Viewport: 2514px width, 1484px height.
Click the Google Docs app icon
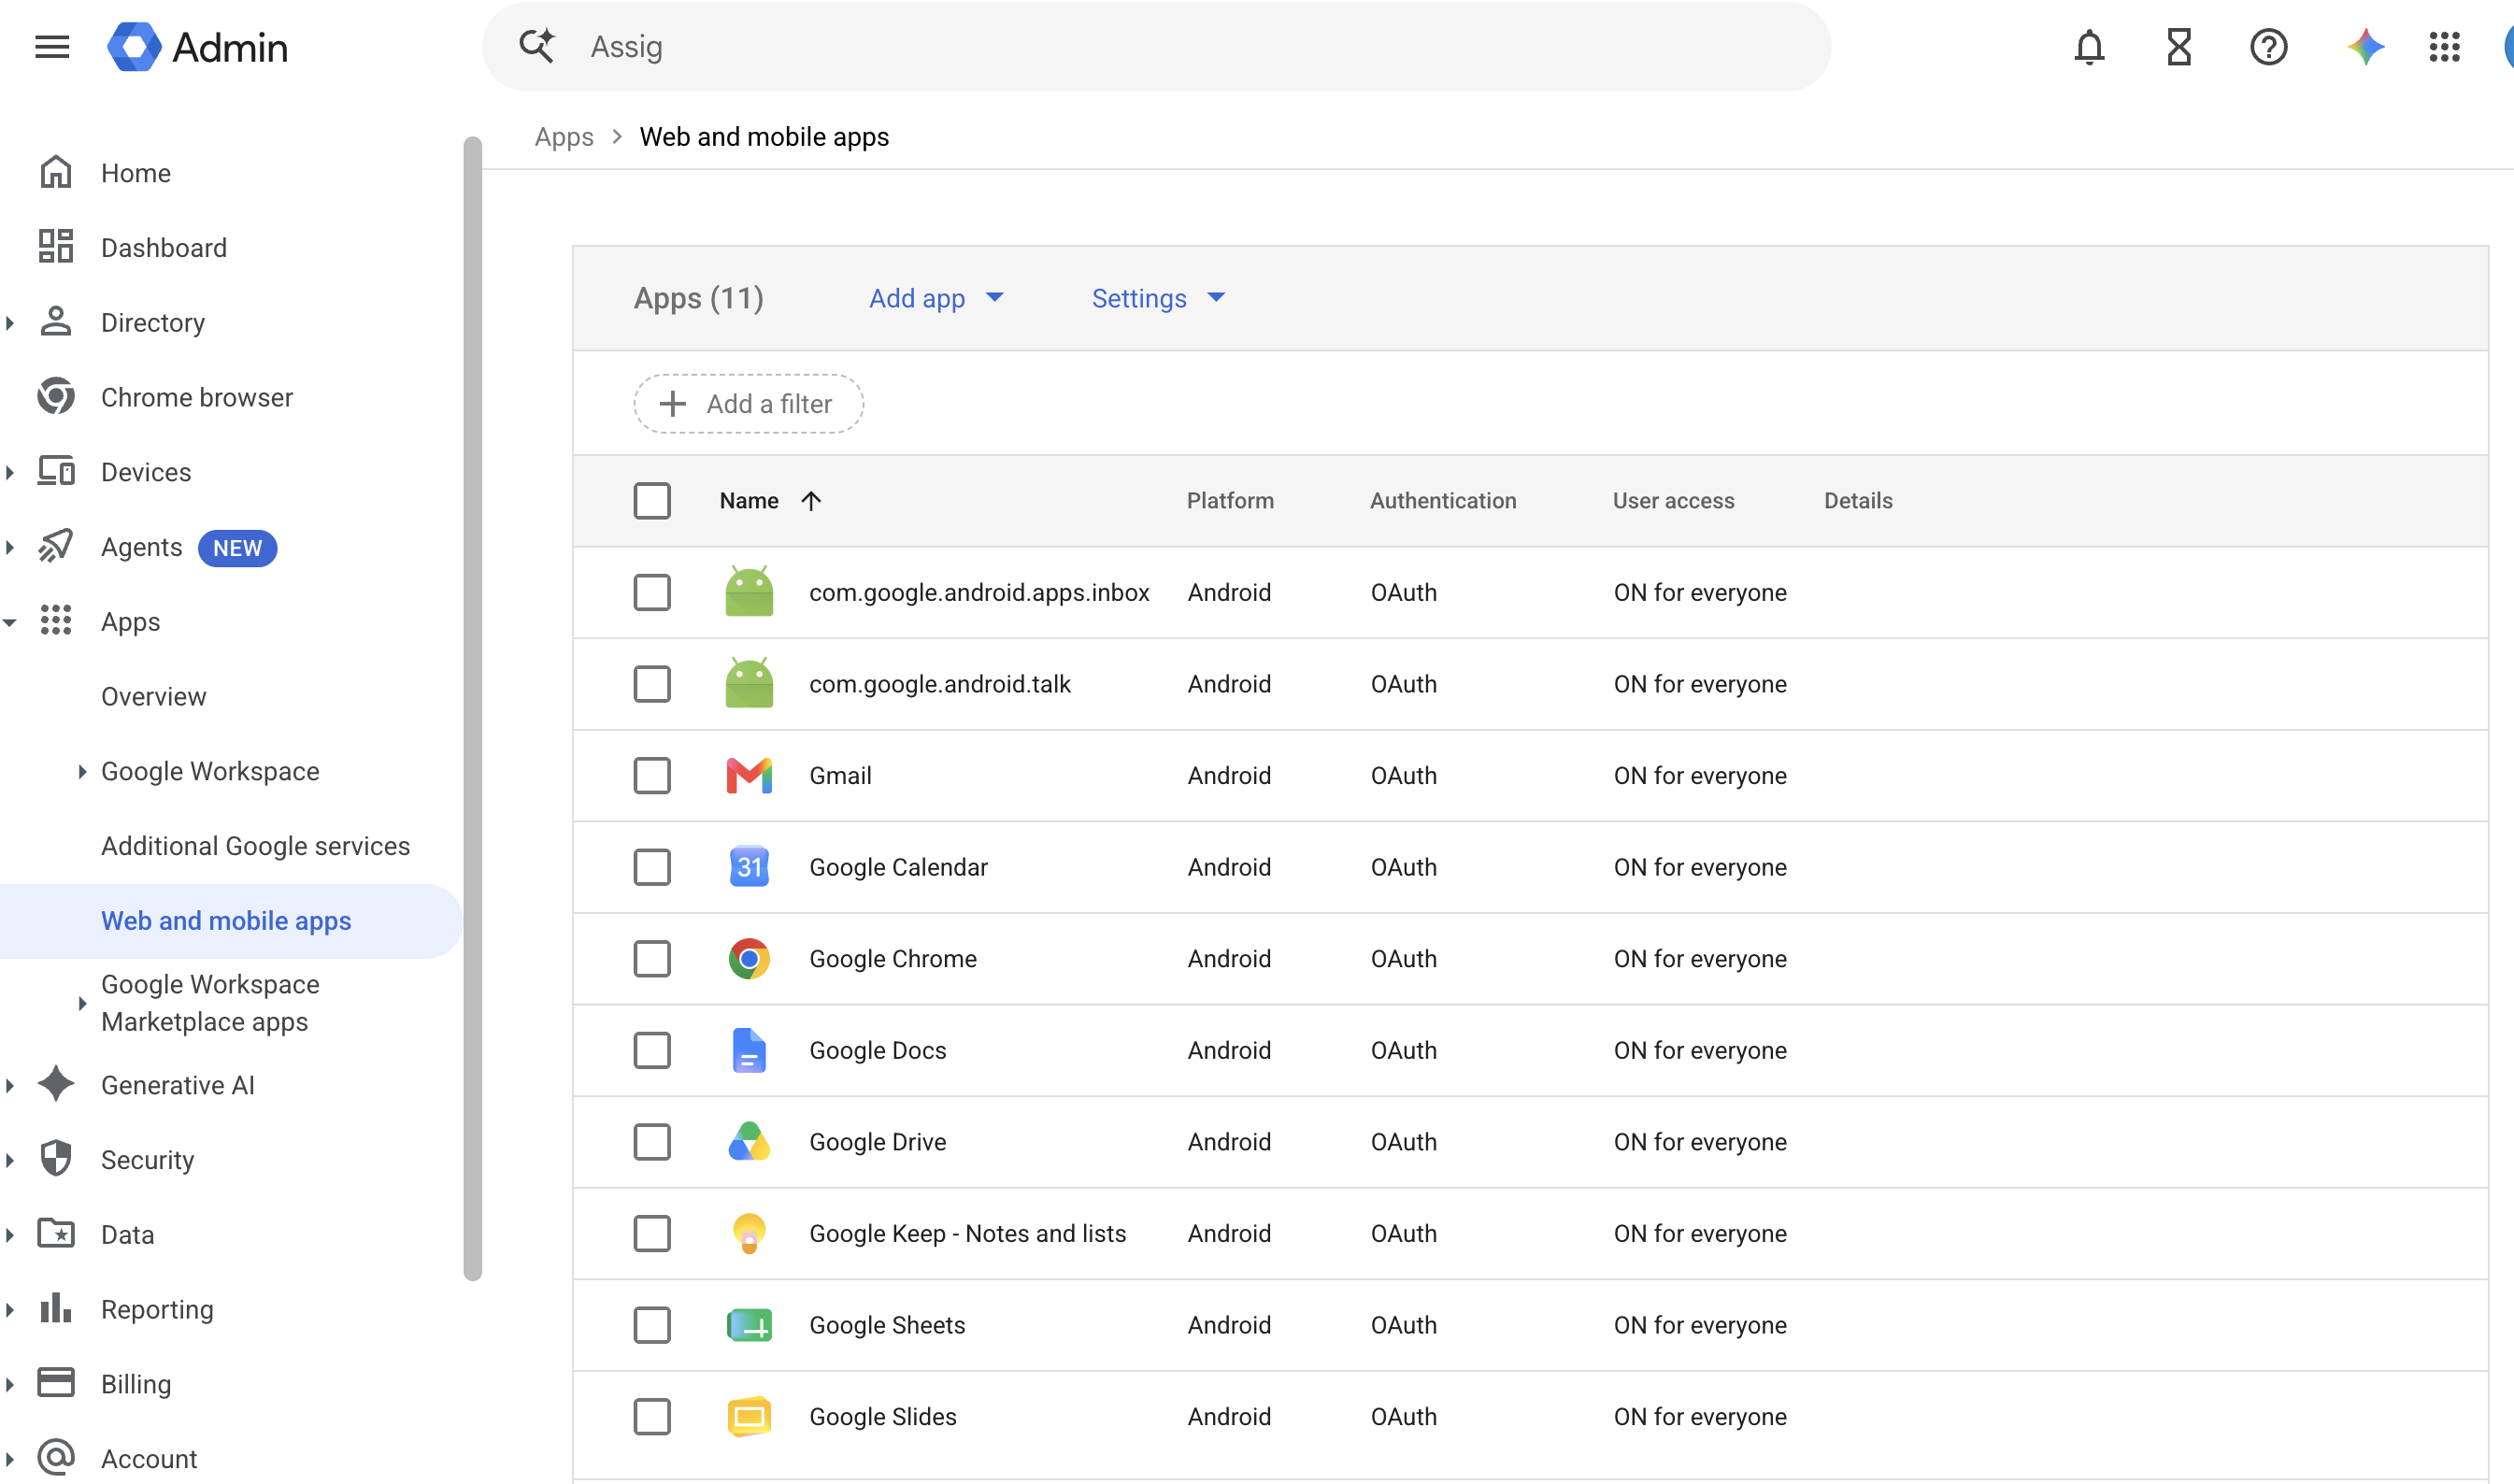pyautogui.click(x=749, y=1050)
